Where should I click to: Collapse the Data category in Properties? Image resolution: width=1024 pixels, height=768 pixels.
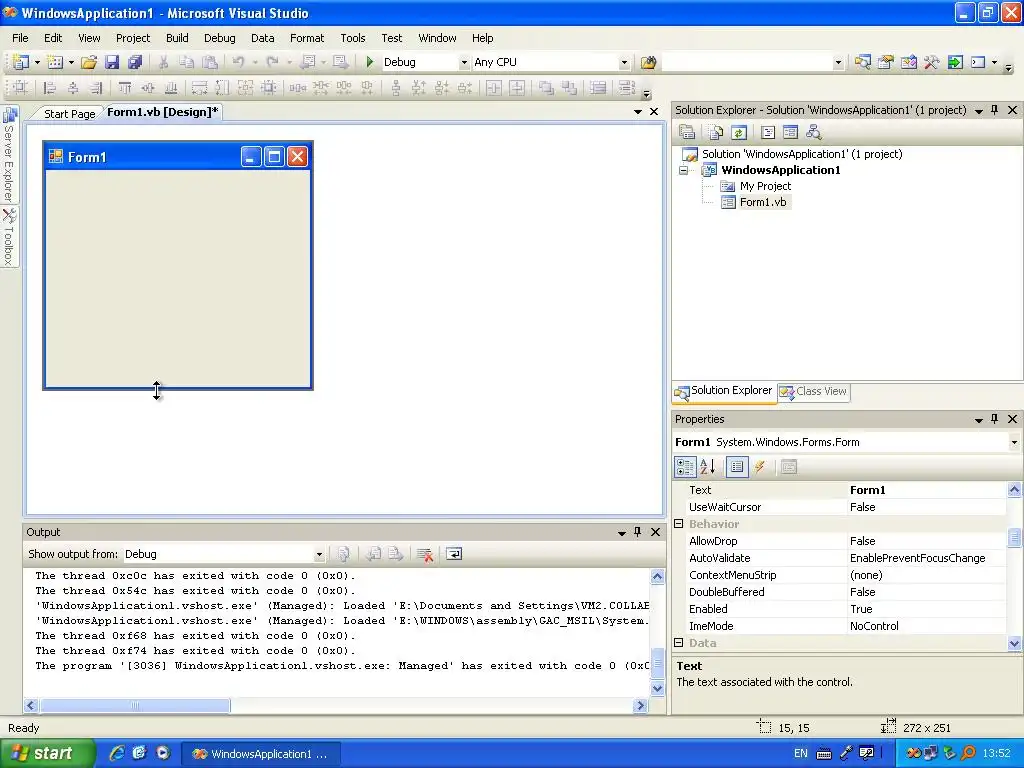[x=679, y=643]
